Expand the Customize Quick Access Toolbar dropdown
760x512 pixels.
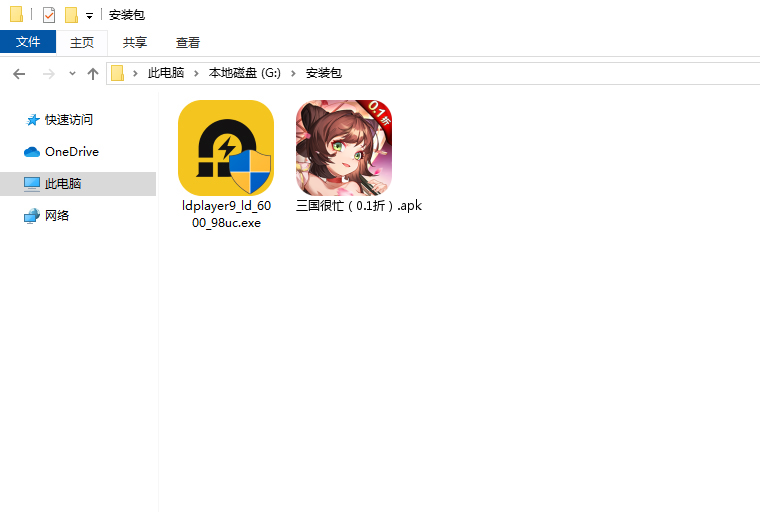coord(89,16)
